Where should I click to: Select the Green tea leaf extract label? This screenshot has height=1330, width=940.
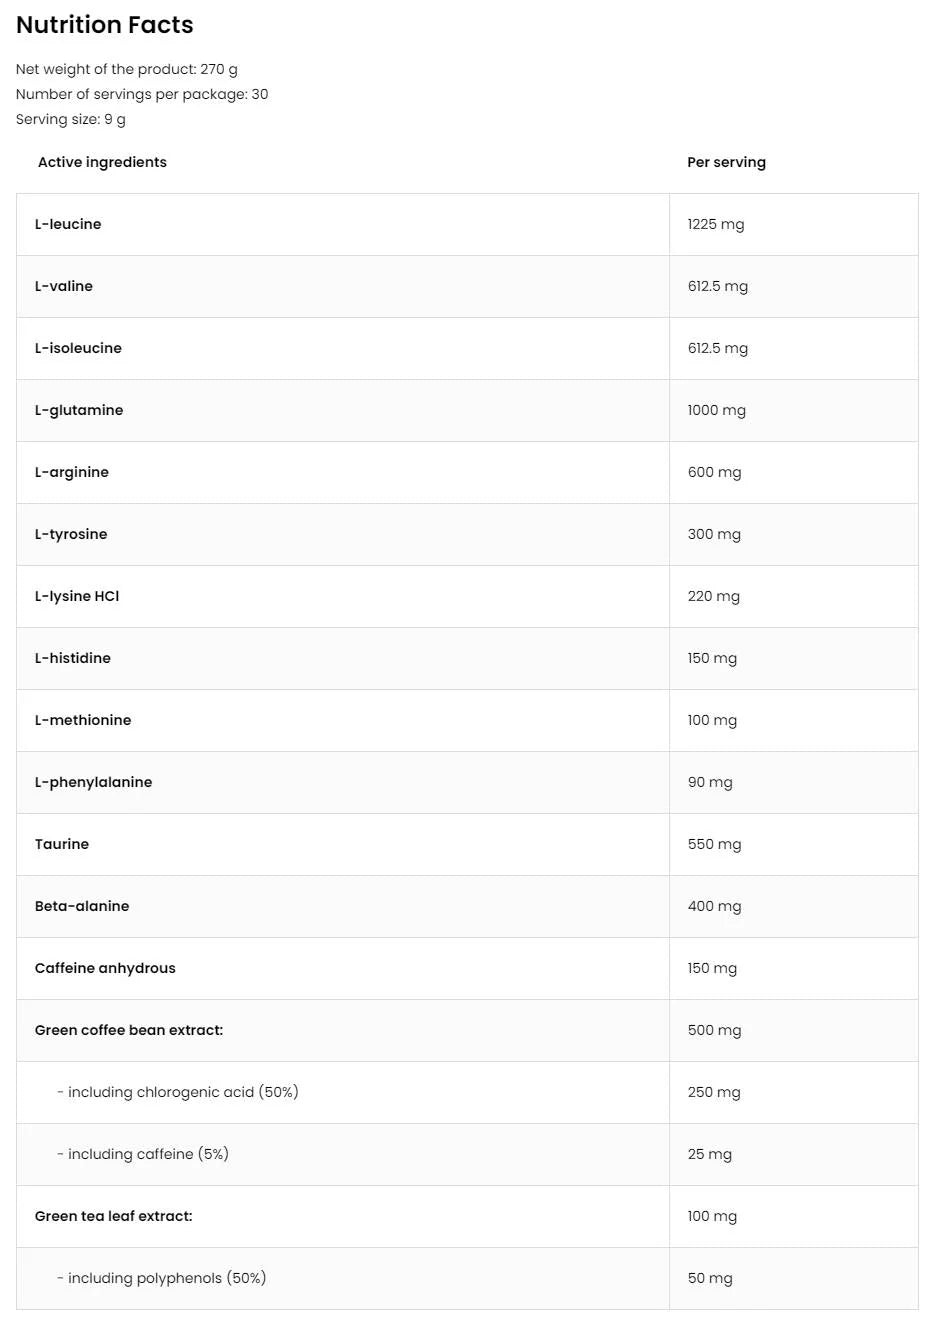tap(114, 1216)
